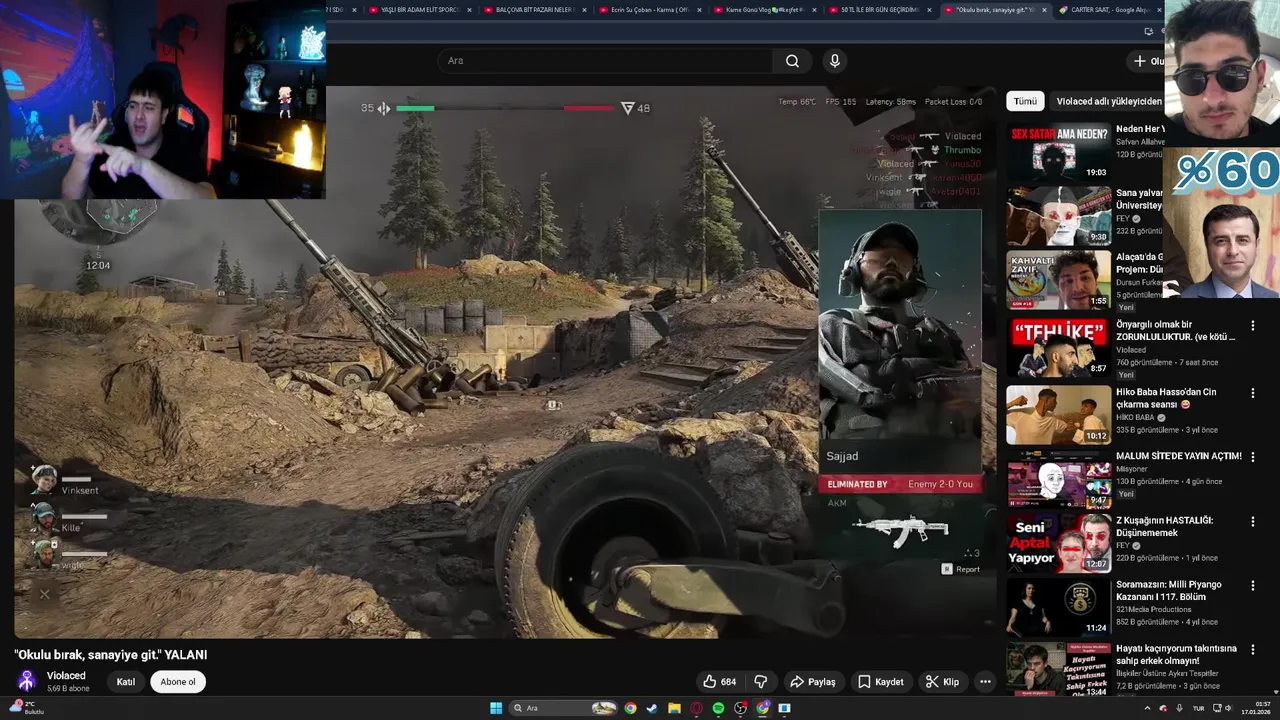Close the BALÇOVA BİT PAZARI tab
This screenshot has width=1280, height=720.
583,10
